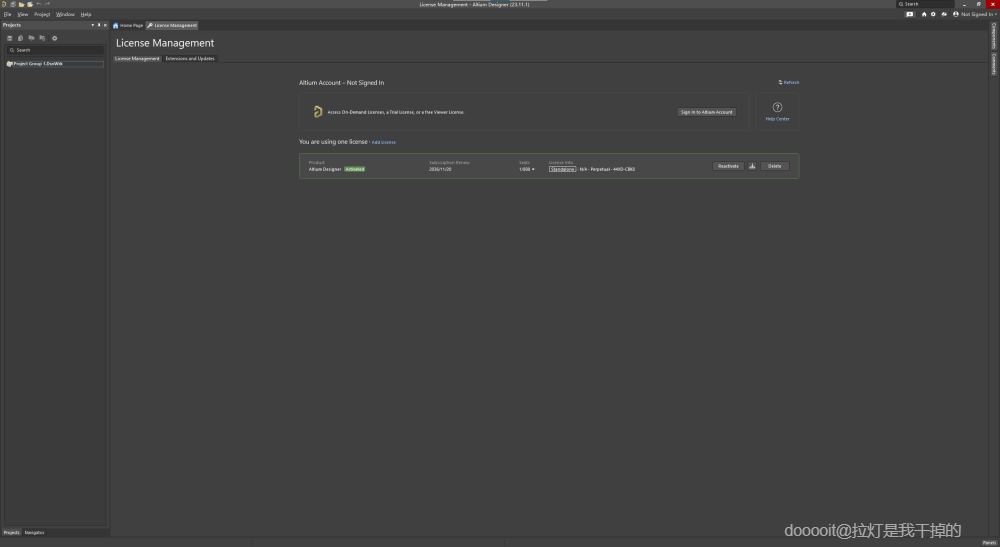Open the Seats dropdown arrow showing 1/888
This screenshot has width=1000, height=547.
[x=533, y=169]
